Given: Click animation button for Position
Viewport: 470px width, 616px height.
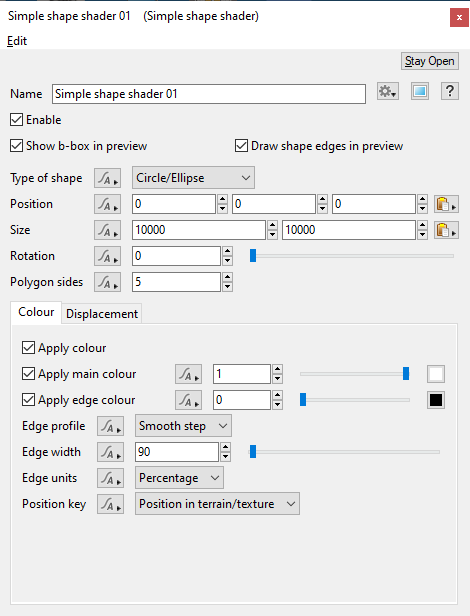Looking at the screenshot, I should [107, 204].
